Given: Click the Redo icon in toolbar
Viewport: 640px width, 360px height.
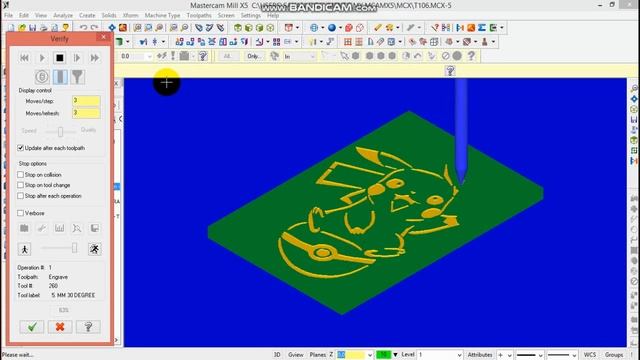Looking at the screenshot, I should [x=94, y=27].
